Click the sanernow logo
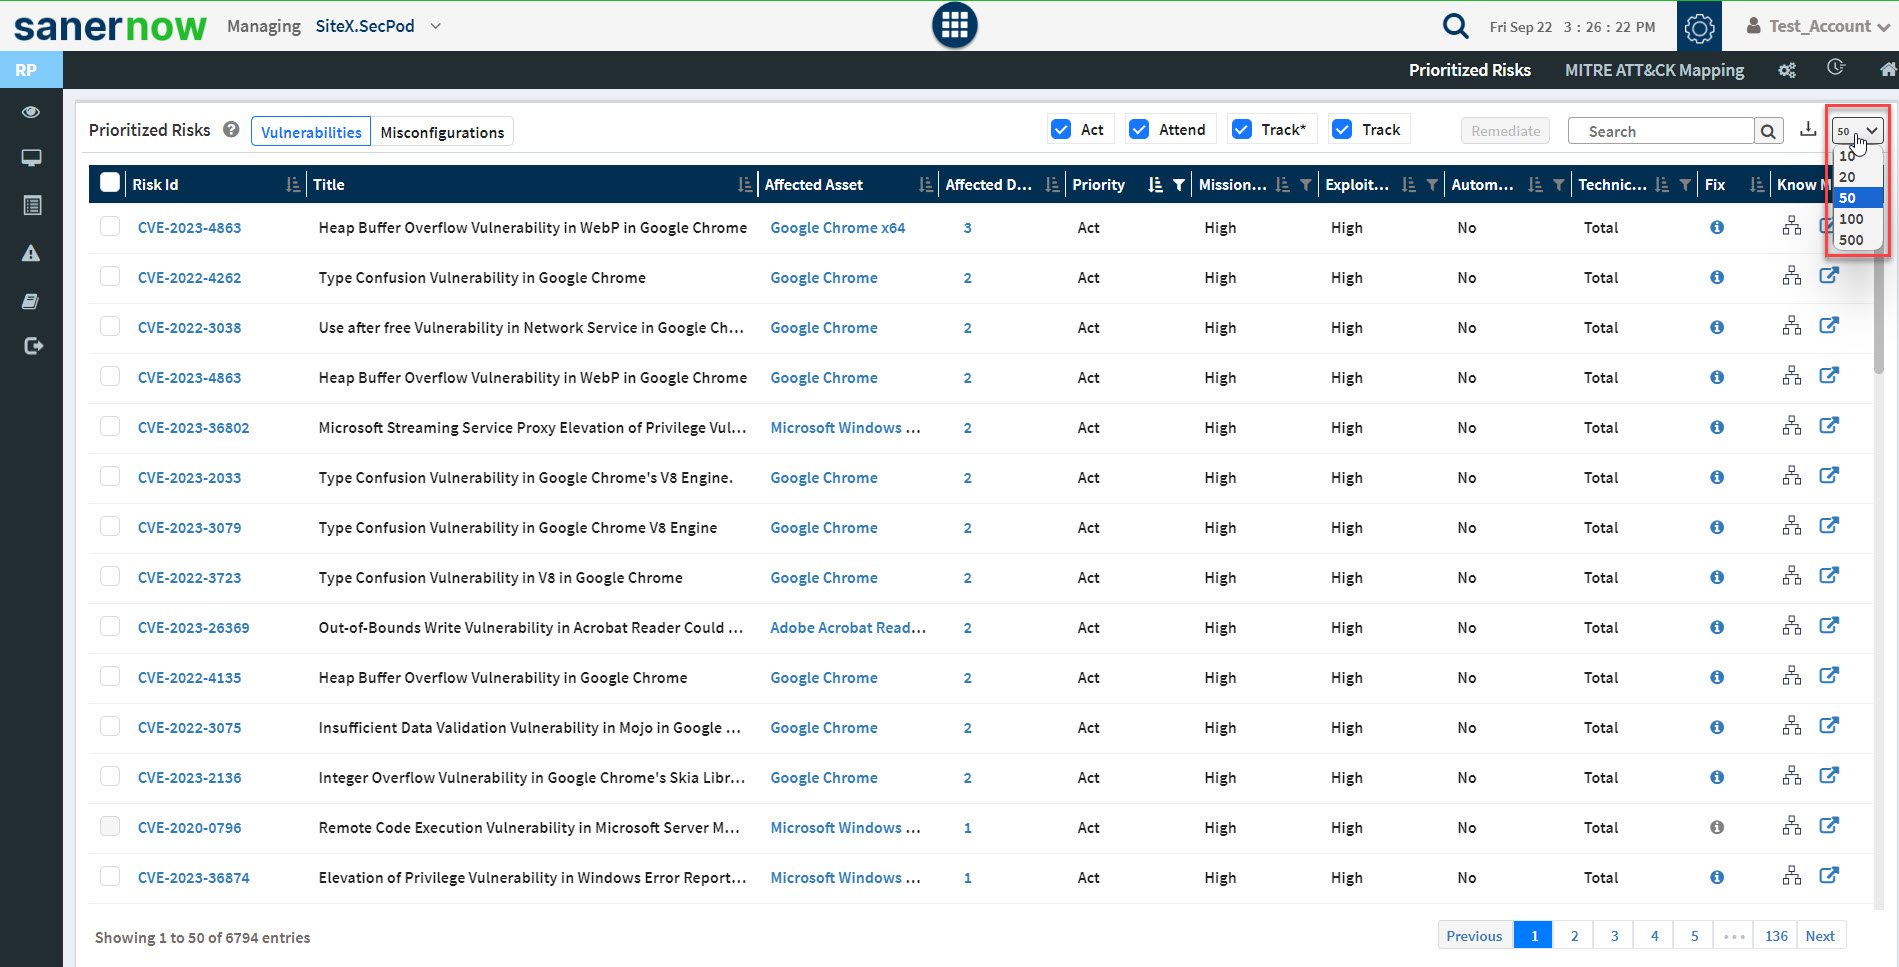This screenshot has width=1899, height=967. [110, 27]
